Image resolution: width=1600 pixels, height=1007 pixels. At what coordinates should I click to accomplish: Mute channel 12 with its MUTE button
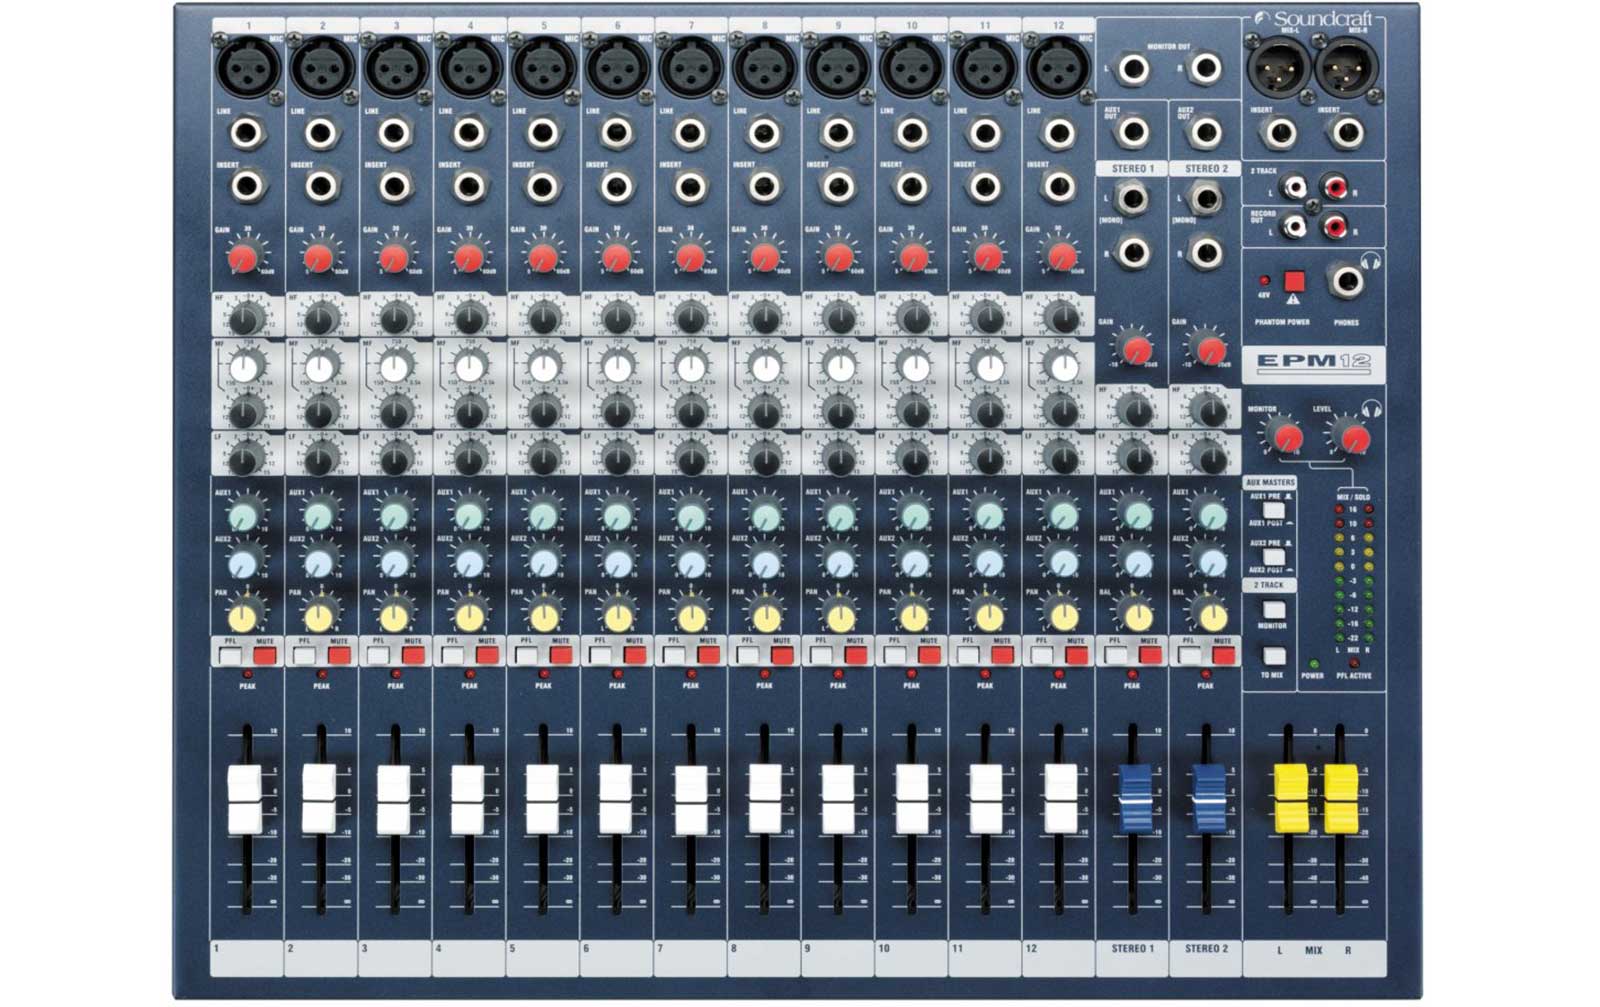click(1076, 656)
